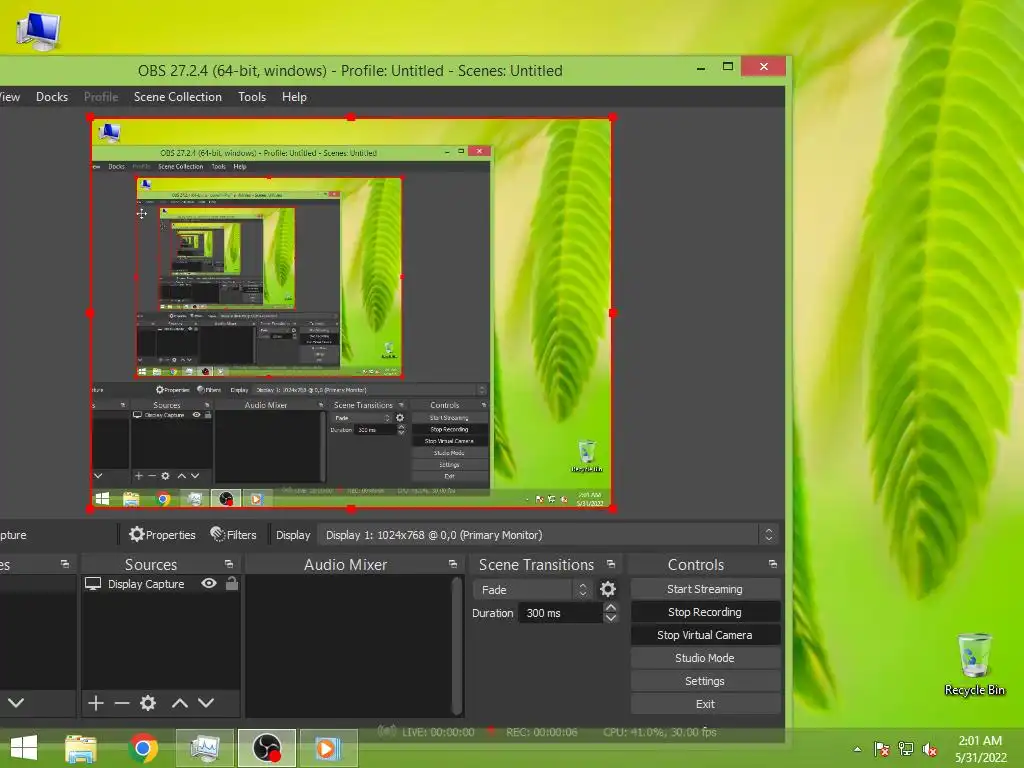Click Start Streaming
The image size is (1024, 768).
pos(705,589)
